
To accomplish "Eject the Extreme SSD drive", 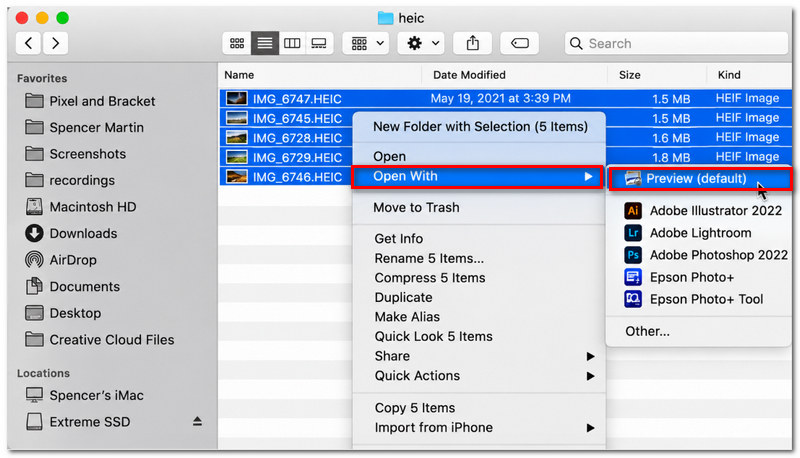I will tap(197, 421).
